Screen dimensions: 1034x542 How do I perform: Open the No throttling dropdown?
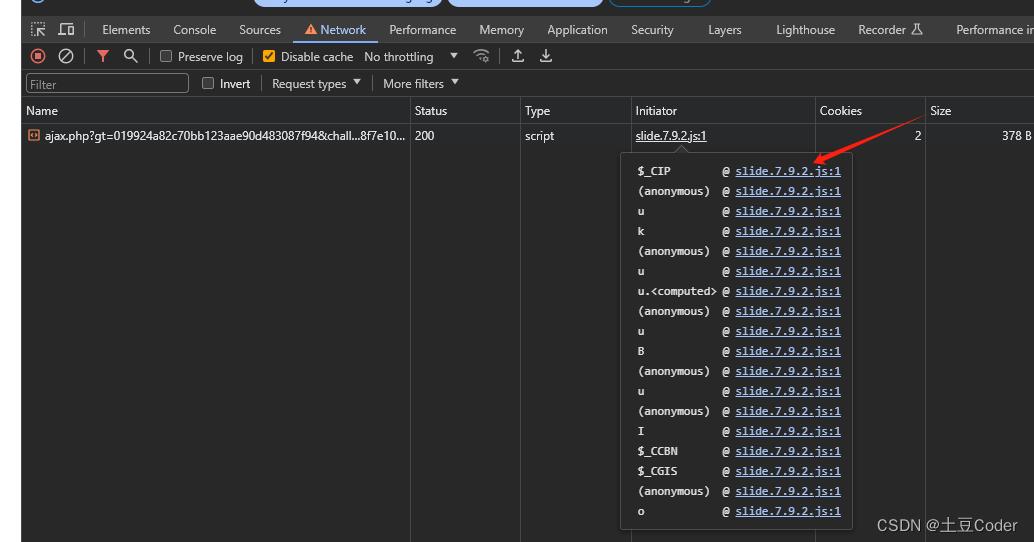411,57
